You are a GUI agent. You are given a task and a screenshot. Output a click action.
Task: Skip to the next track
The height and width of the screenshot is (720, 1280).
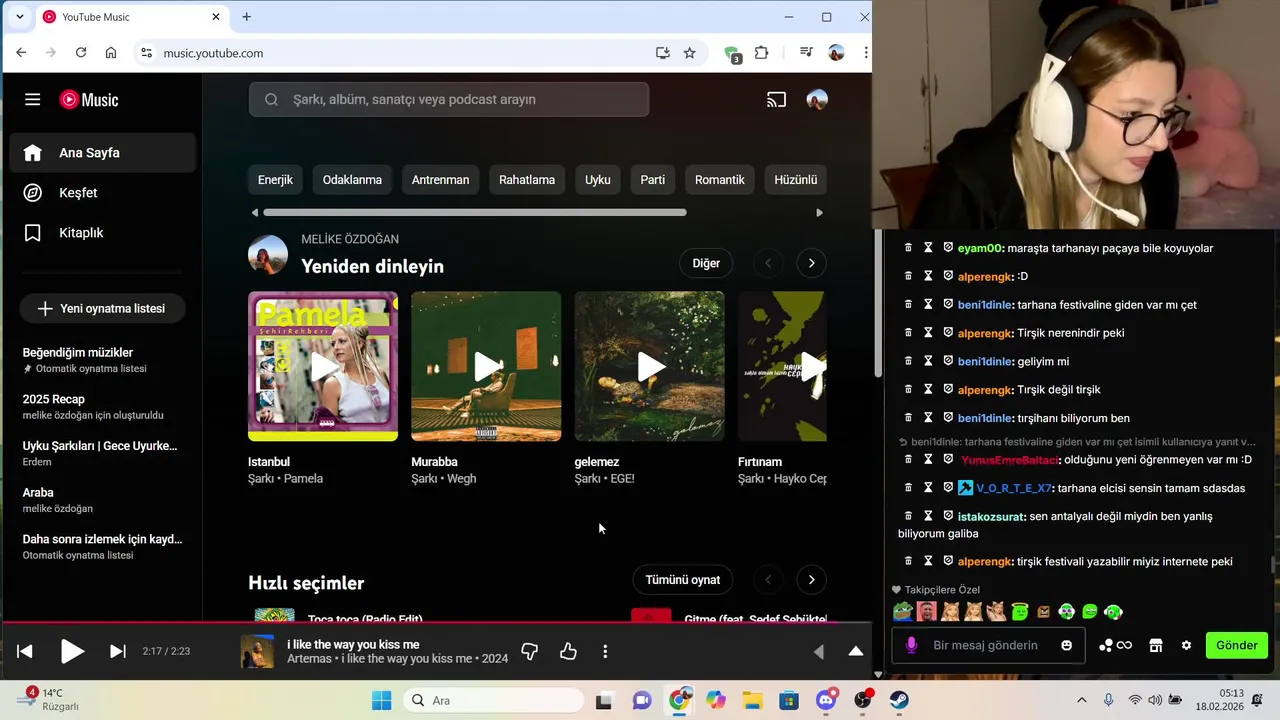pyautogui.click(x=117, y=651)
